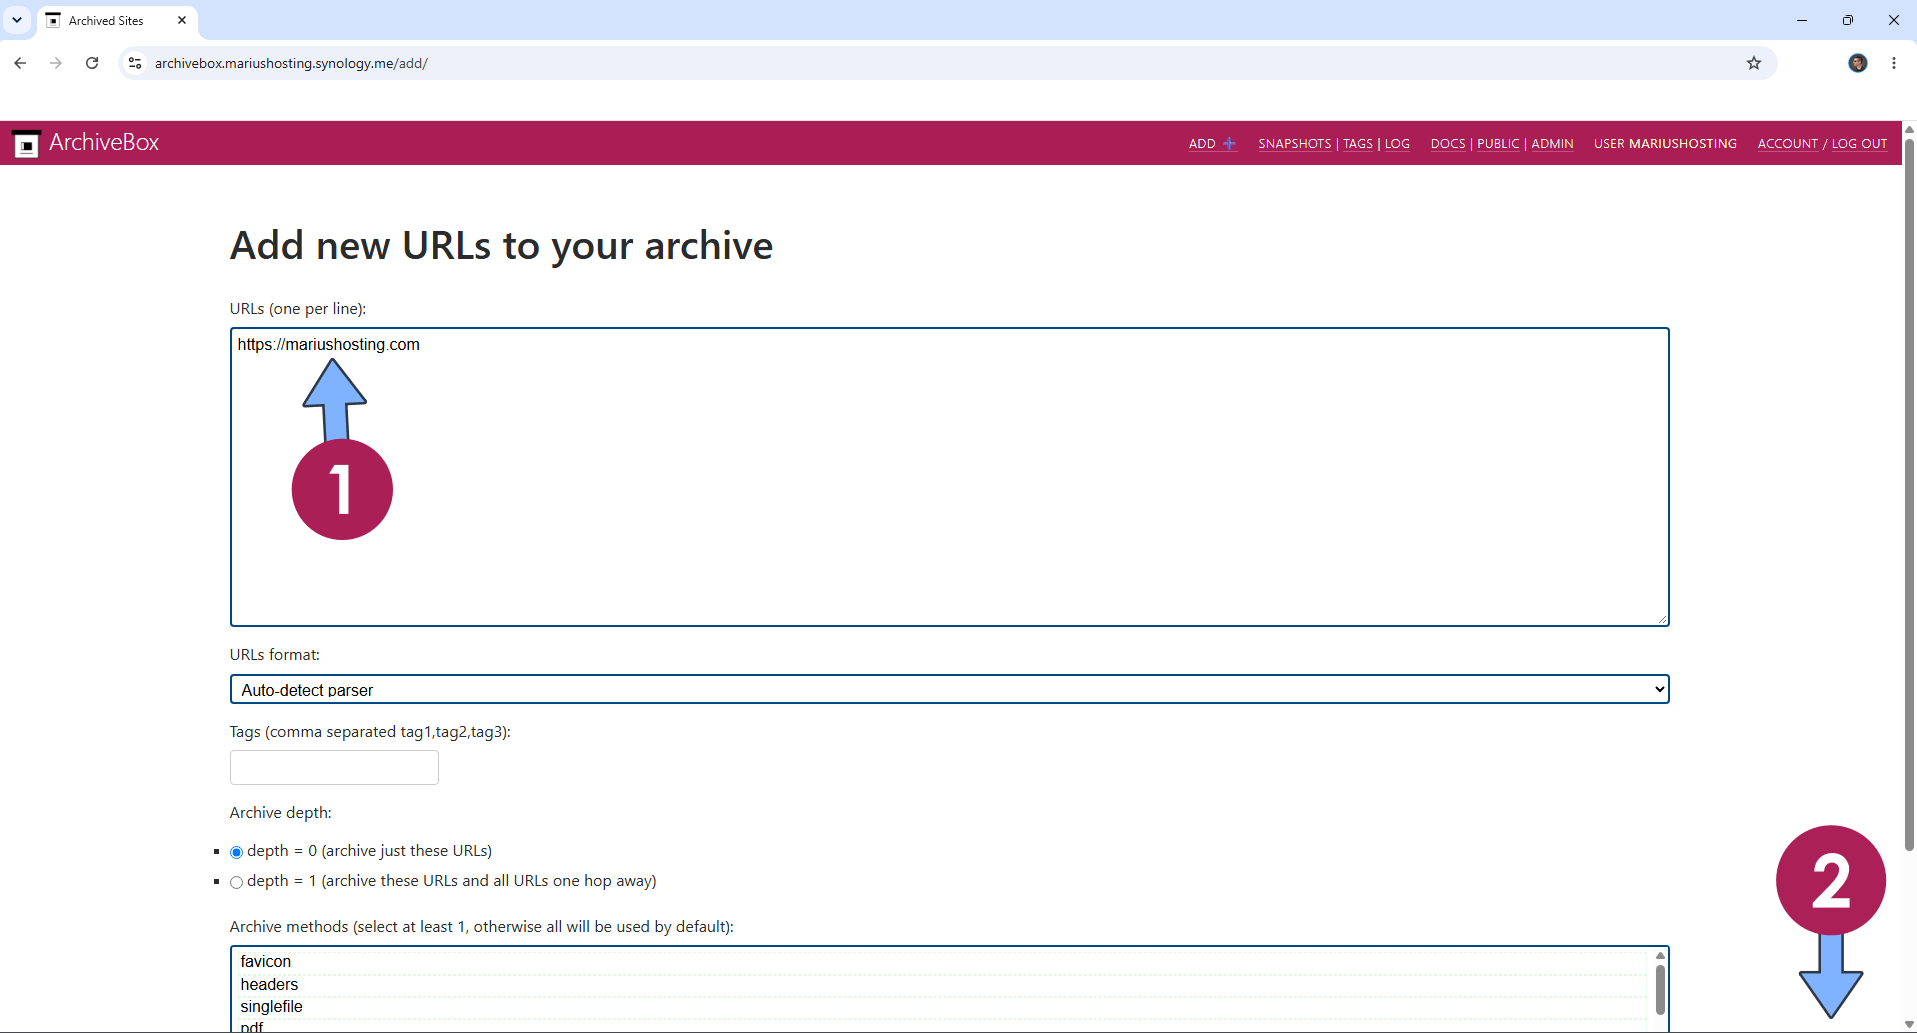Select depth = 1 radio button

(236, 882)
